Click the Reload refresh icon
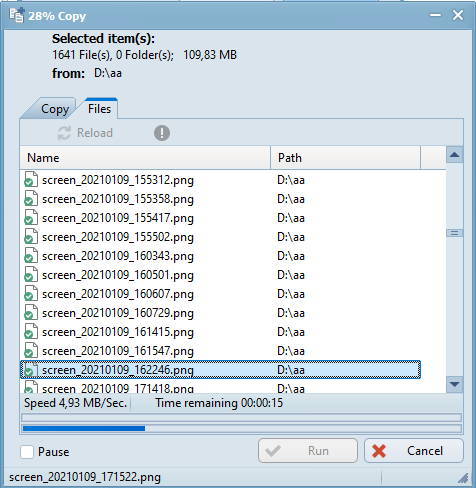476x488 pixels. point(64,133)
